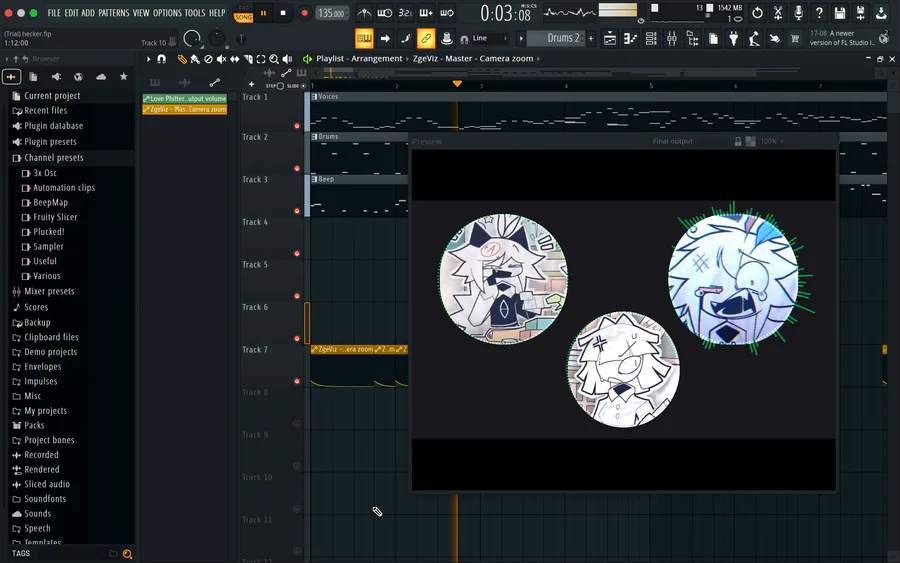The height and width of the screenshot is (563, 900).
Task: Adjust the main pitch knob
Action: tap(216, 38)
